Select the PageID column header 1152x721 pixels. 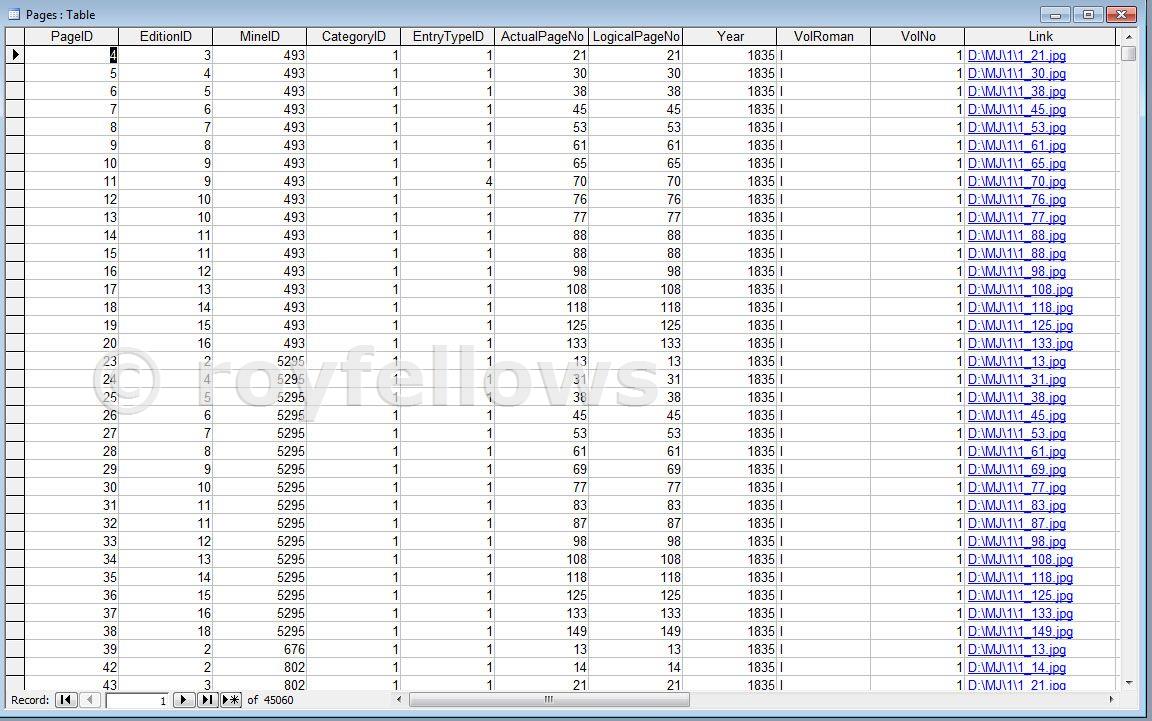(71, 36)
